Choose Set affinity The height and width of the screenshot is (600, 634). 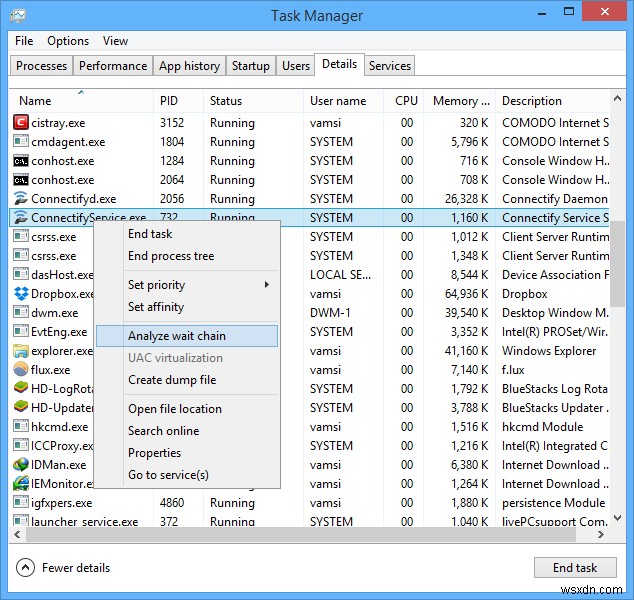pyautogui.click(x=186, y=307)
